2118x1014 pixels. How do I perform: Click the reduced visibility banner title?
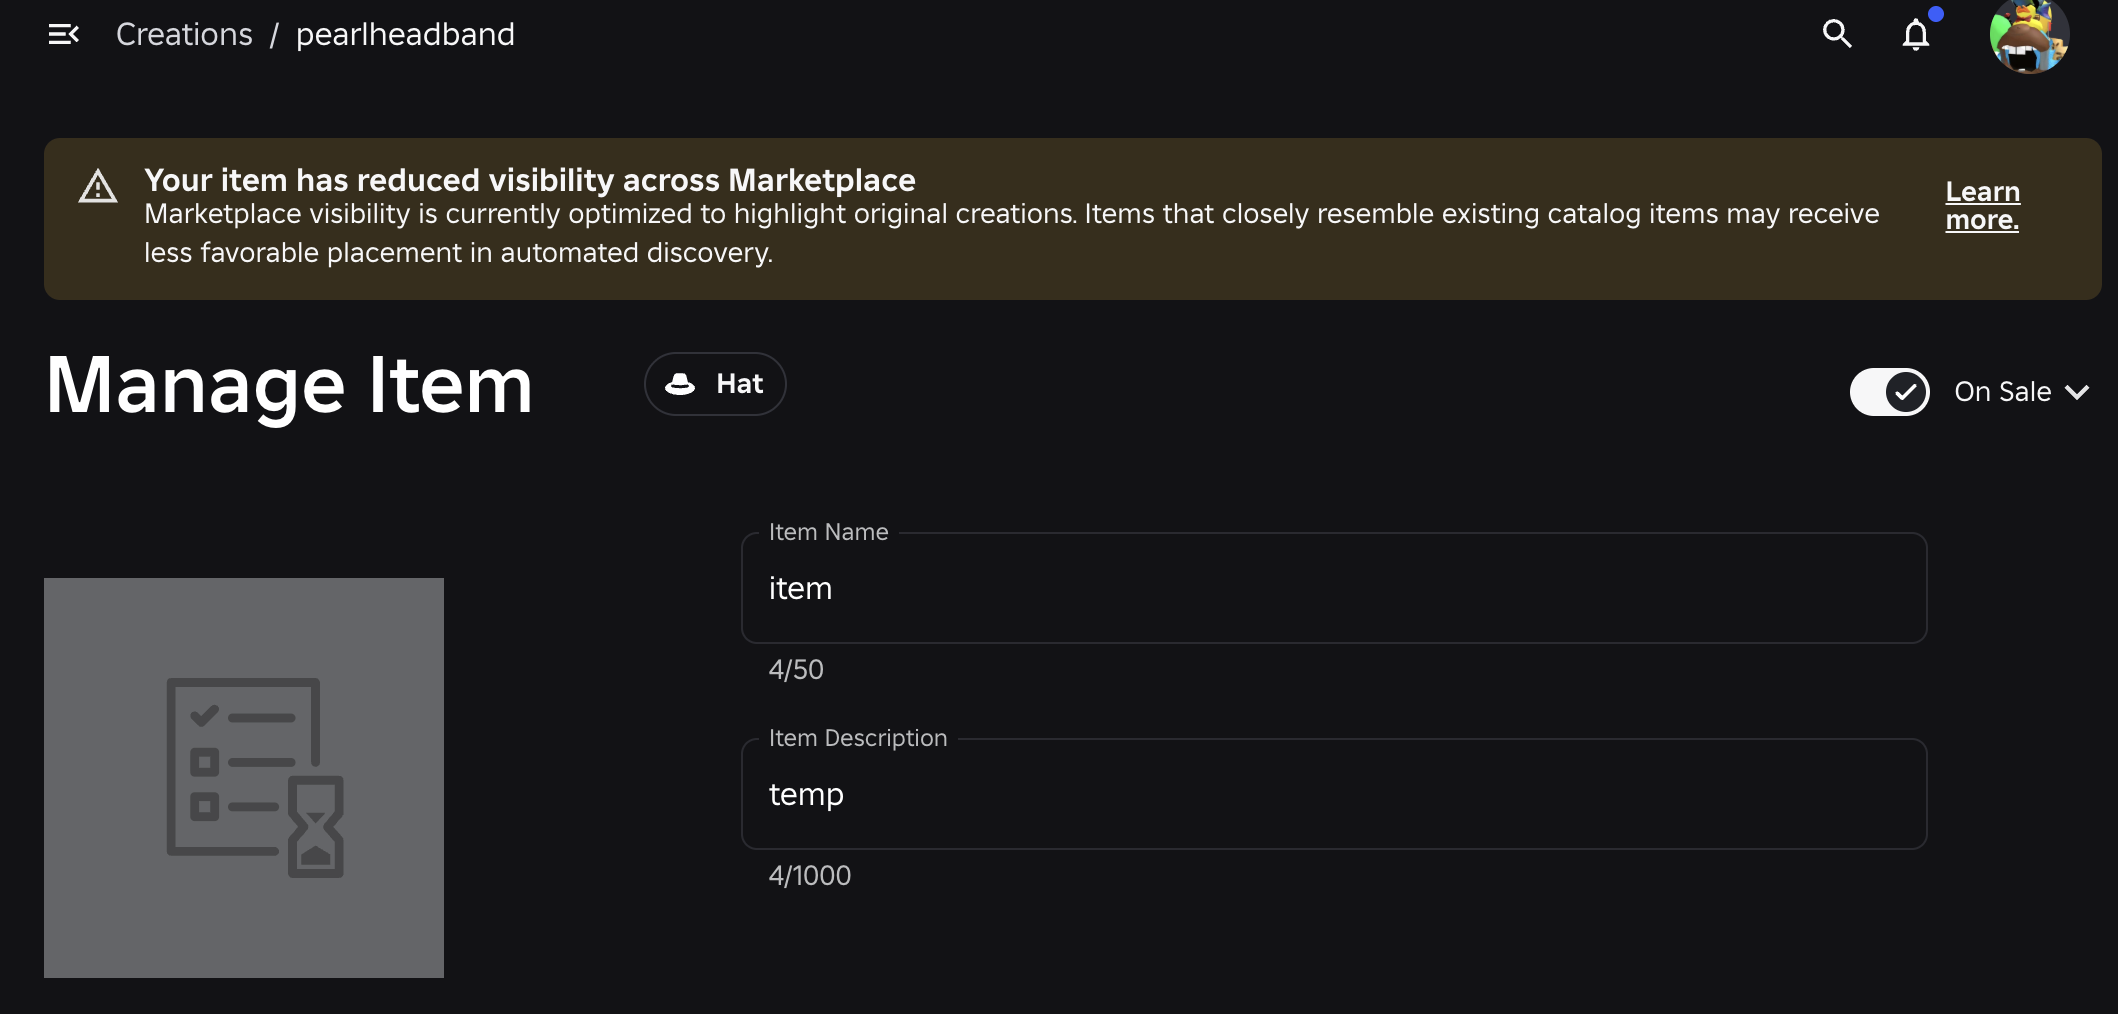coord(530,180)
